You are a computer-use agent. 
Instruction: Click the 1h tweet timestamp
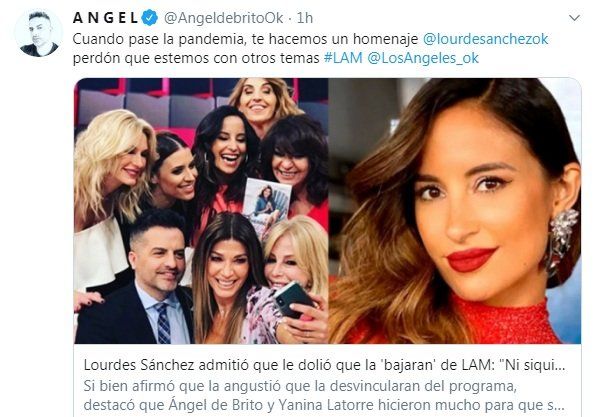(x=305, y=18)
